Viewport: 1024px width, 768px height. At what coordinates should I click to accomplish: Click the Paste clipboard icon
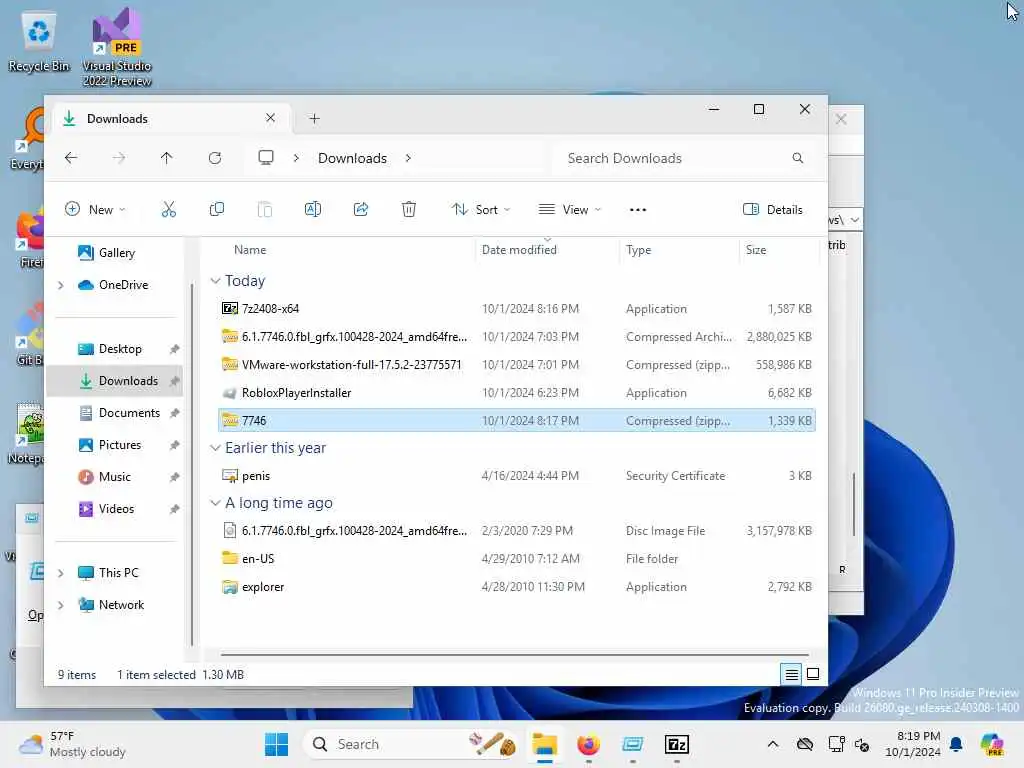coord(264,210)
